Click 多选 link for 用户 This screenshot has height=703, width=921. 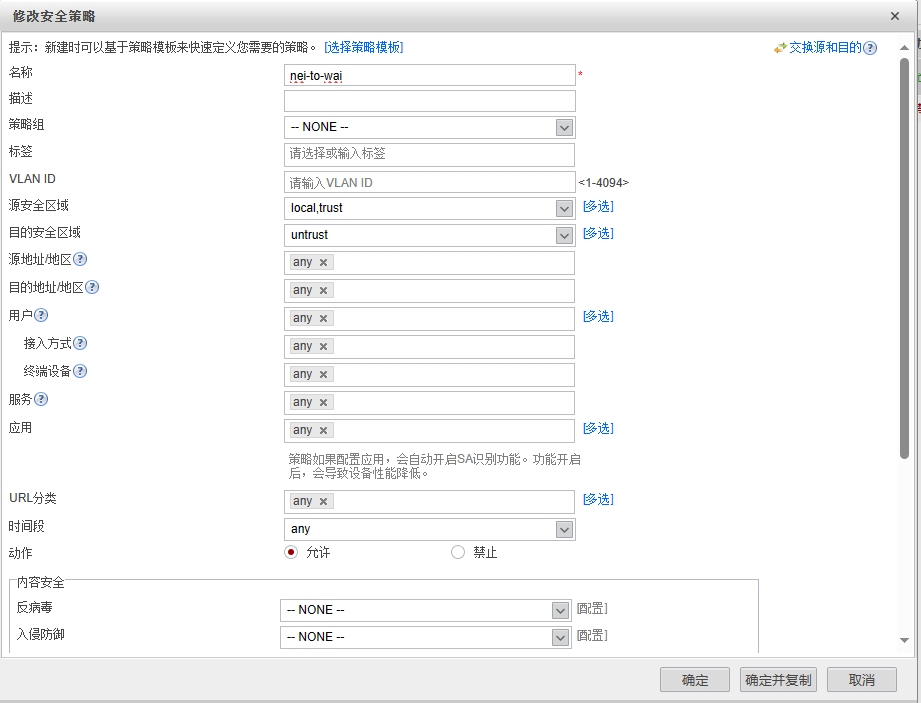point(598,316)
